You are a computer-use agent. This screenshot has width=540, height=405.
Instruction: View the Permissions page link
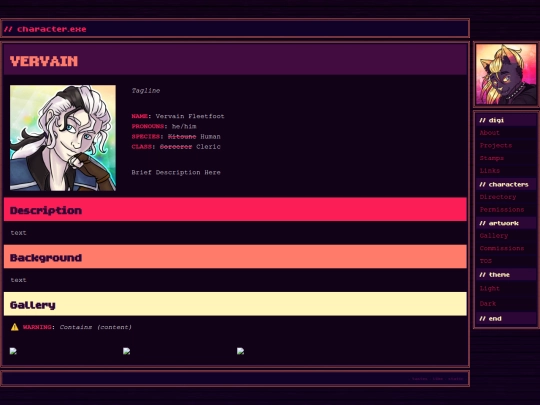click(502, 209)
